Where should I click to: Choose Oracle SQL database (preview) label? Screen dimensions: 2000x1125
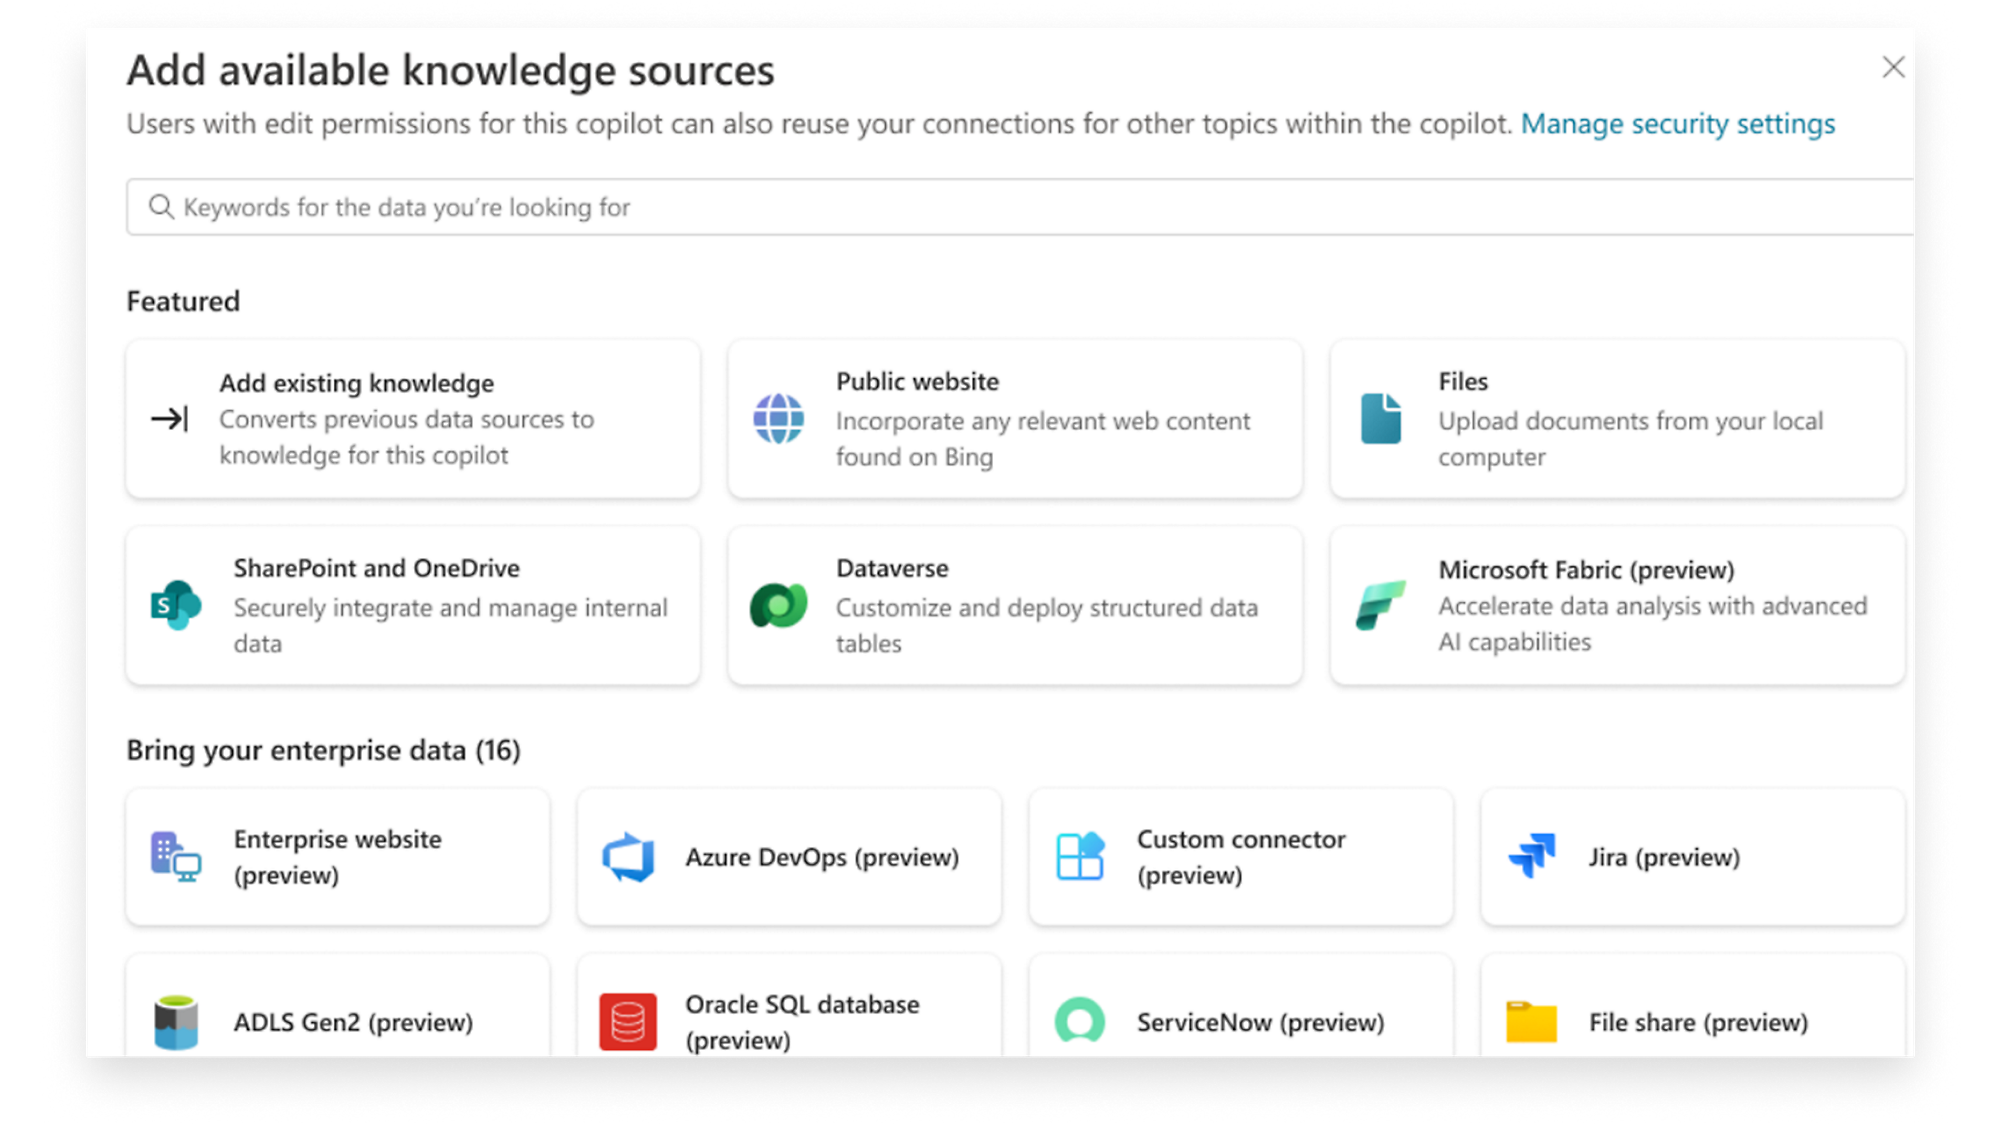802,1022
